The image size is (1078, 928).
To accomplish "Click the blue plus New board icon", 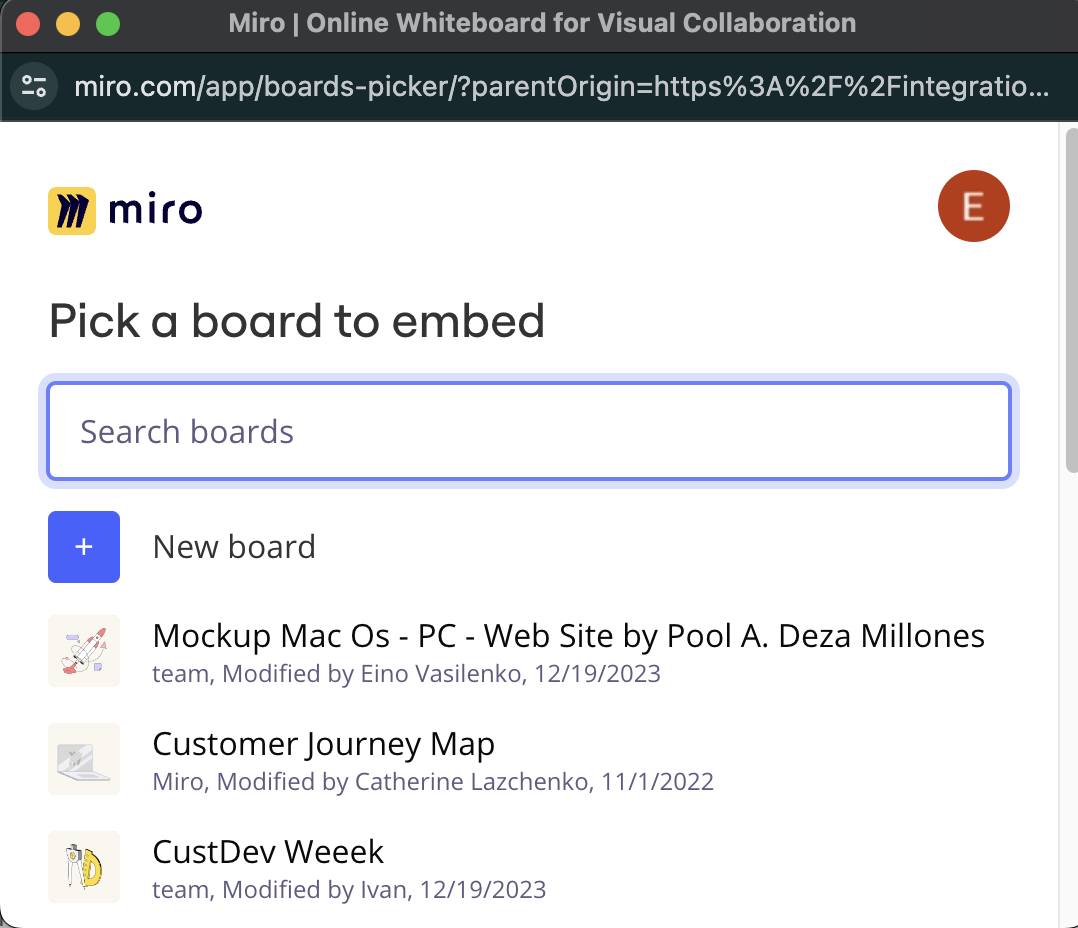I will pos(84,547).
